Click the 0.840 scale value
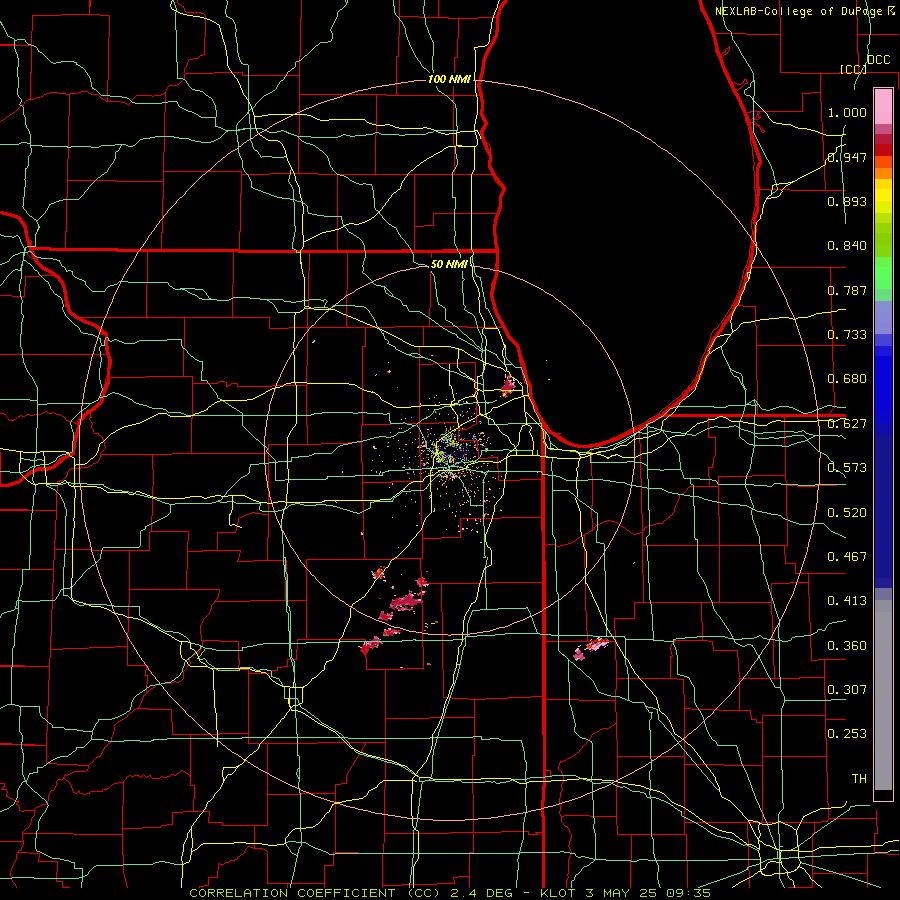The width and height of the screenshot is (900, 900). coord(847,246)
